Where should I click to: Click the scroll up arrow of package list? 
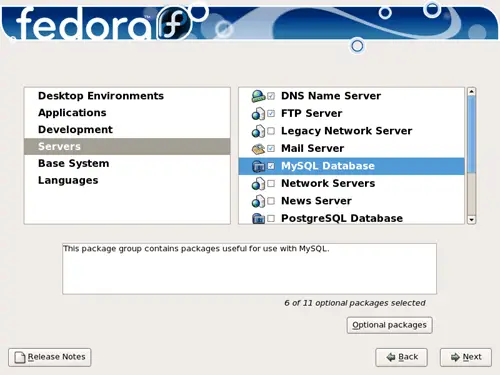pos(471,92)
